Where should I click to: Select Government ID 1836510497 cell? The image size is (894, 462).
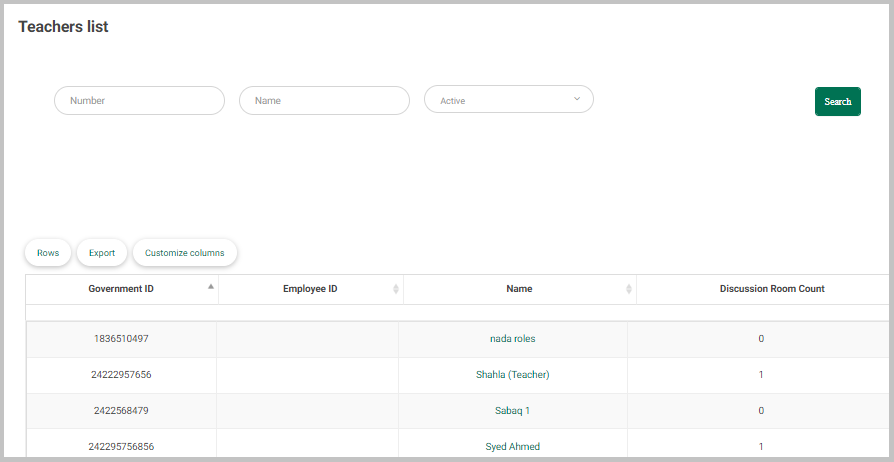click(x=121, y=339)
